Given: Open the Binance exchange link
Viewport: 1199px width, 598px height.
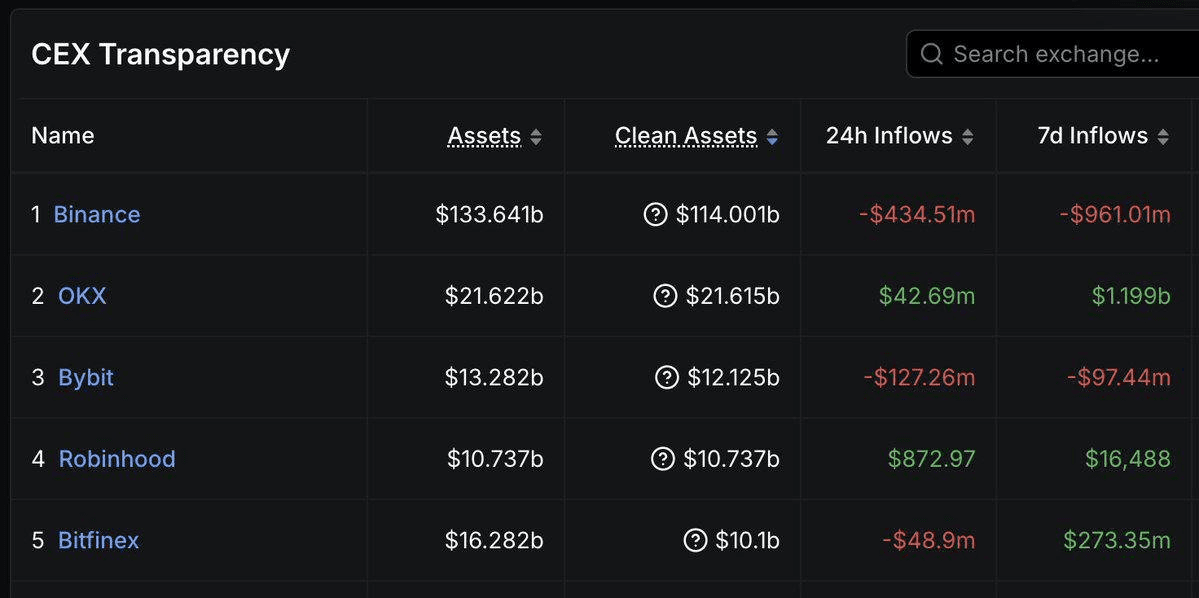Looking at the screenshot, I should (x=97, y=214).
